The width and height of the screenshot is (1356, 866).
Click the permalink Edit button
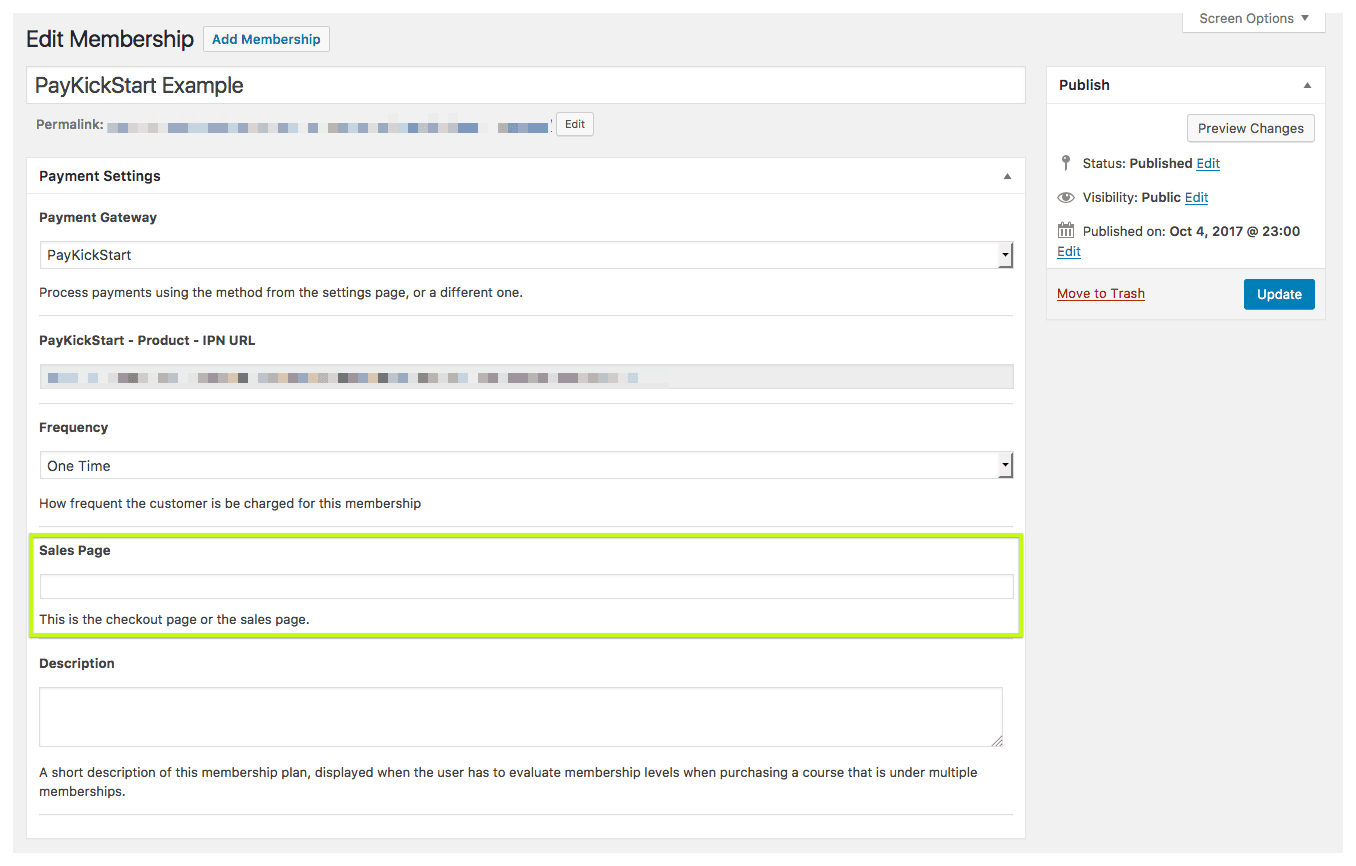tap(575, 125)
